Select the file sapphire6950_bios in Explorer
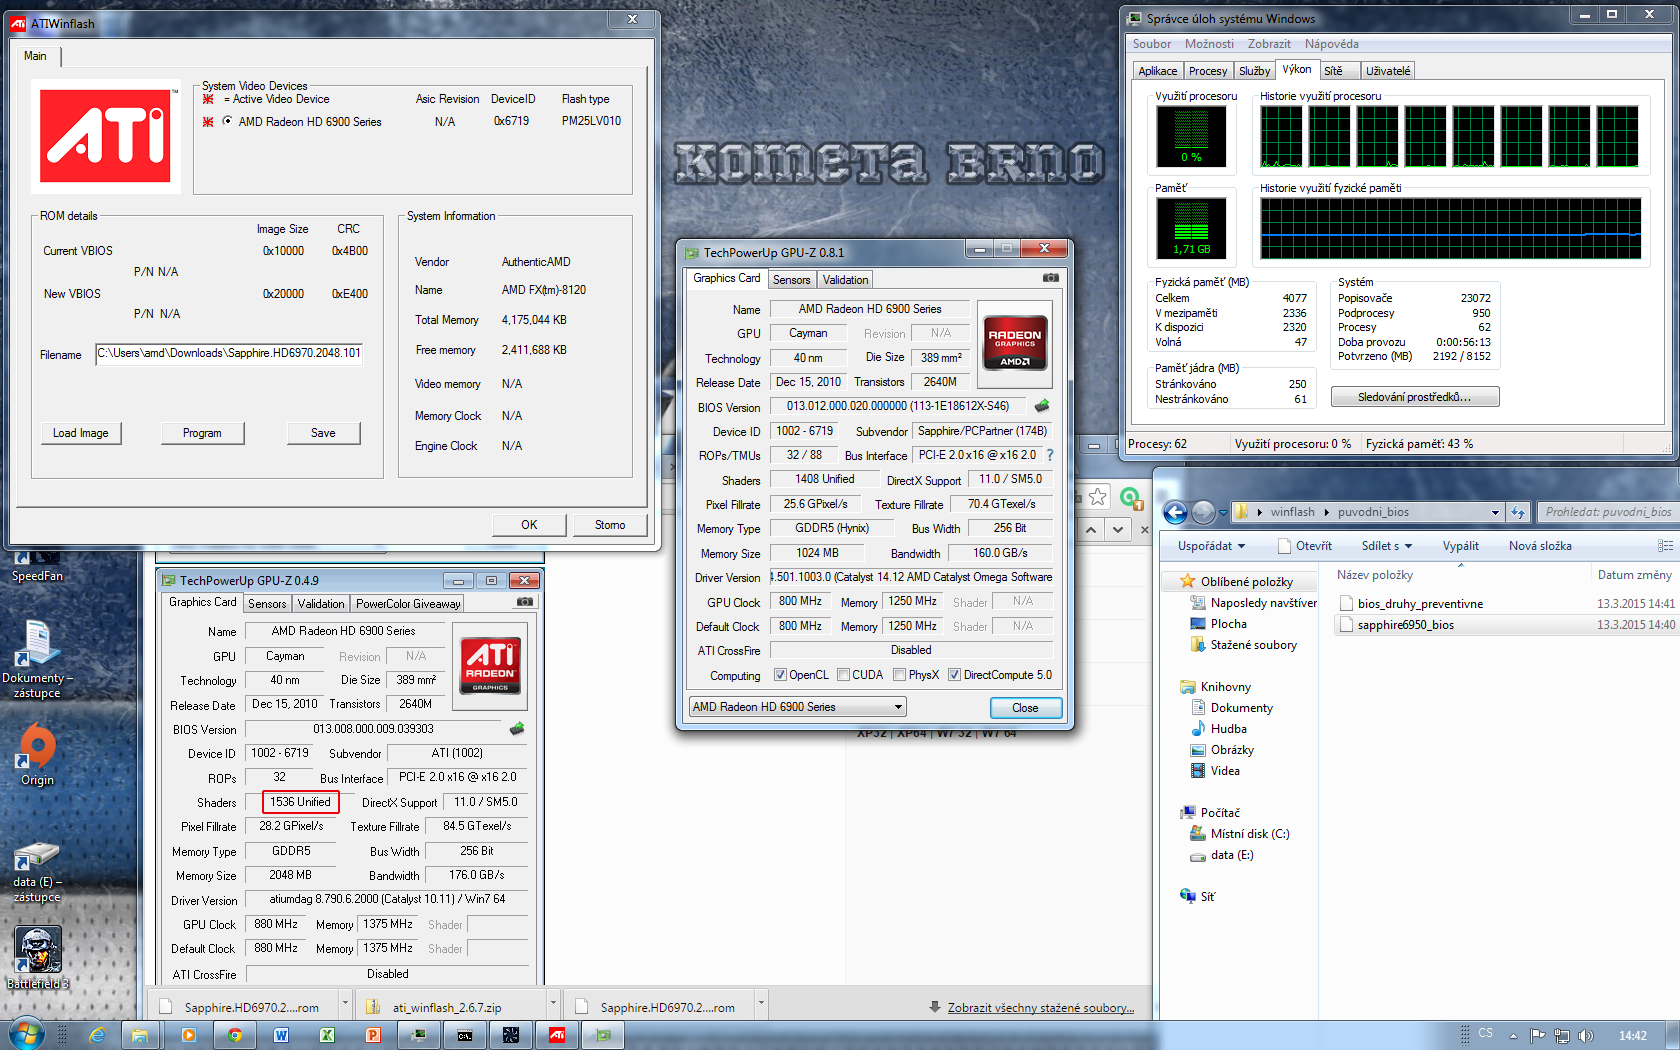1680x1050 pixels. [x=1405, y=625]
